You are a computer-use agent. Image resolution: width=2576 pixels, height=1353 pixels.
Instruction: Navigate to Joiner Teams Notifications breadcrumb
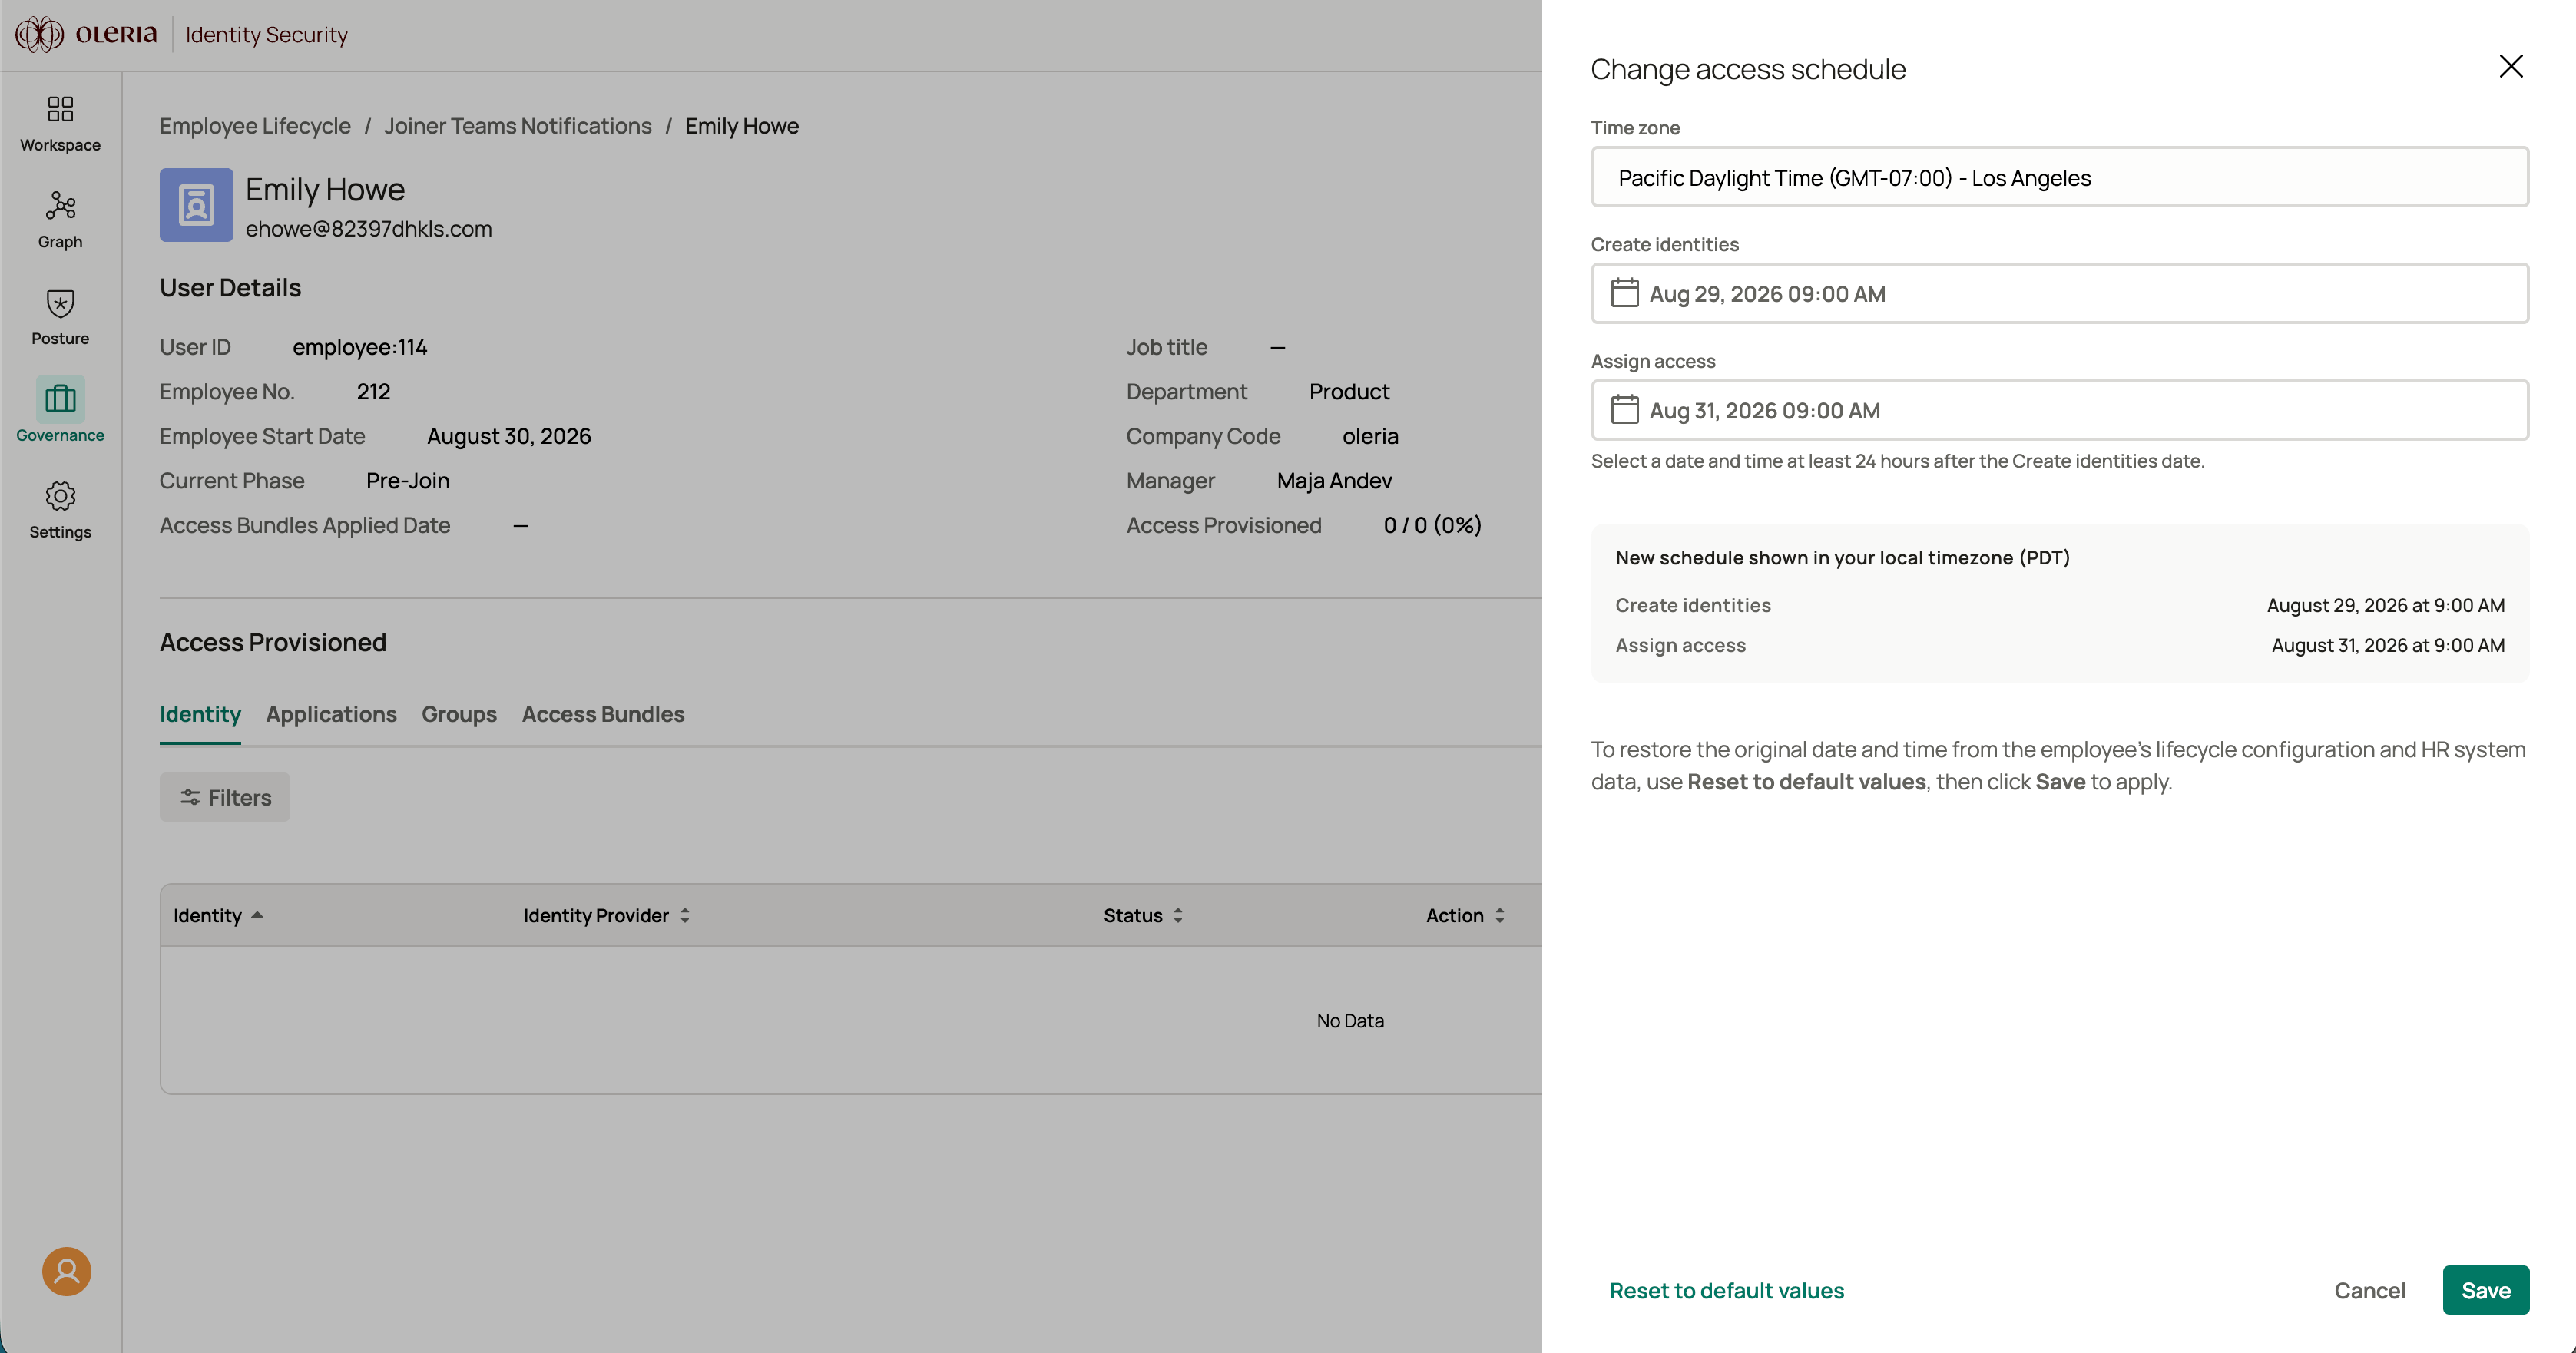pyautogui.click(x=517, y=126)
